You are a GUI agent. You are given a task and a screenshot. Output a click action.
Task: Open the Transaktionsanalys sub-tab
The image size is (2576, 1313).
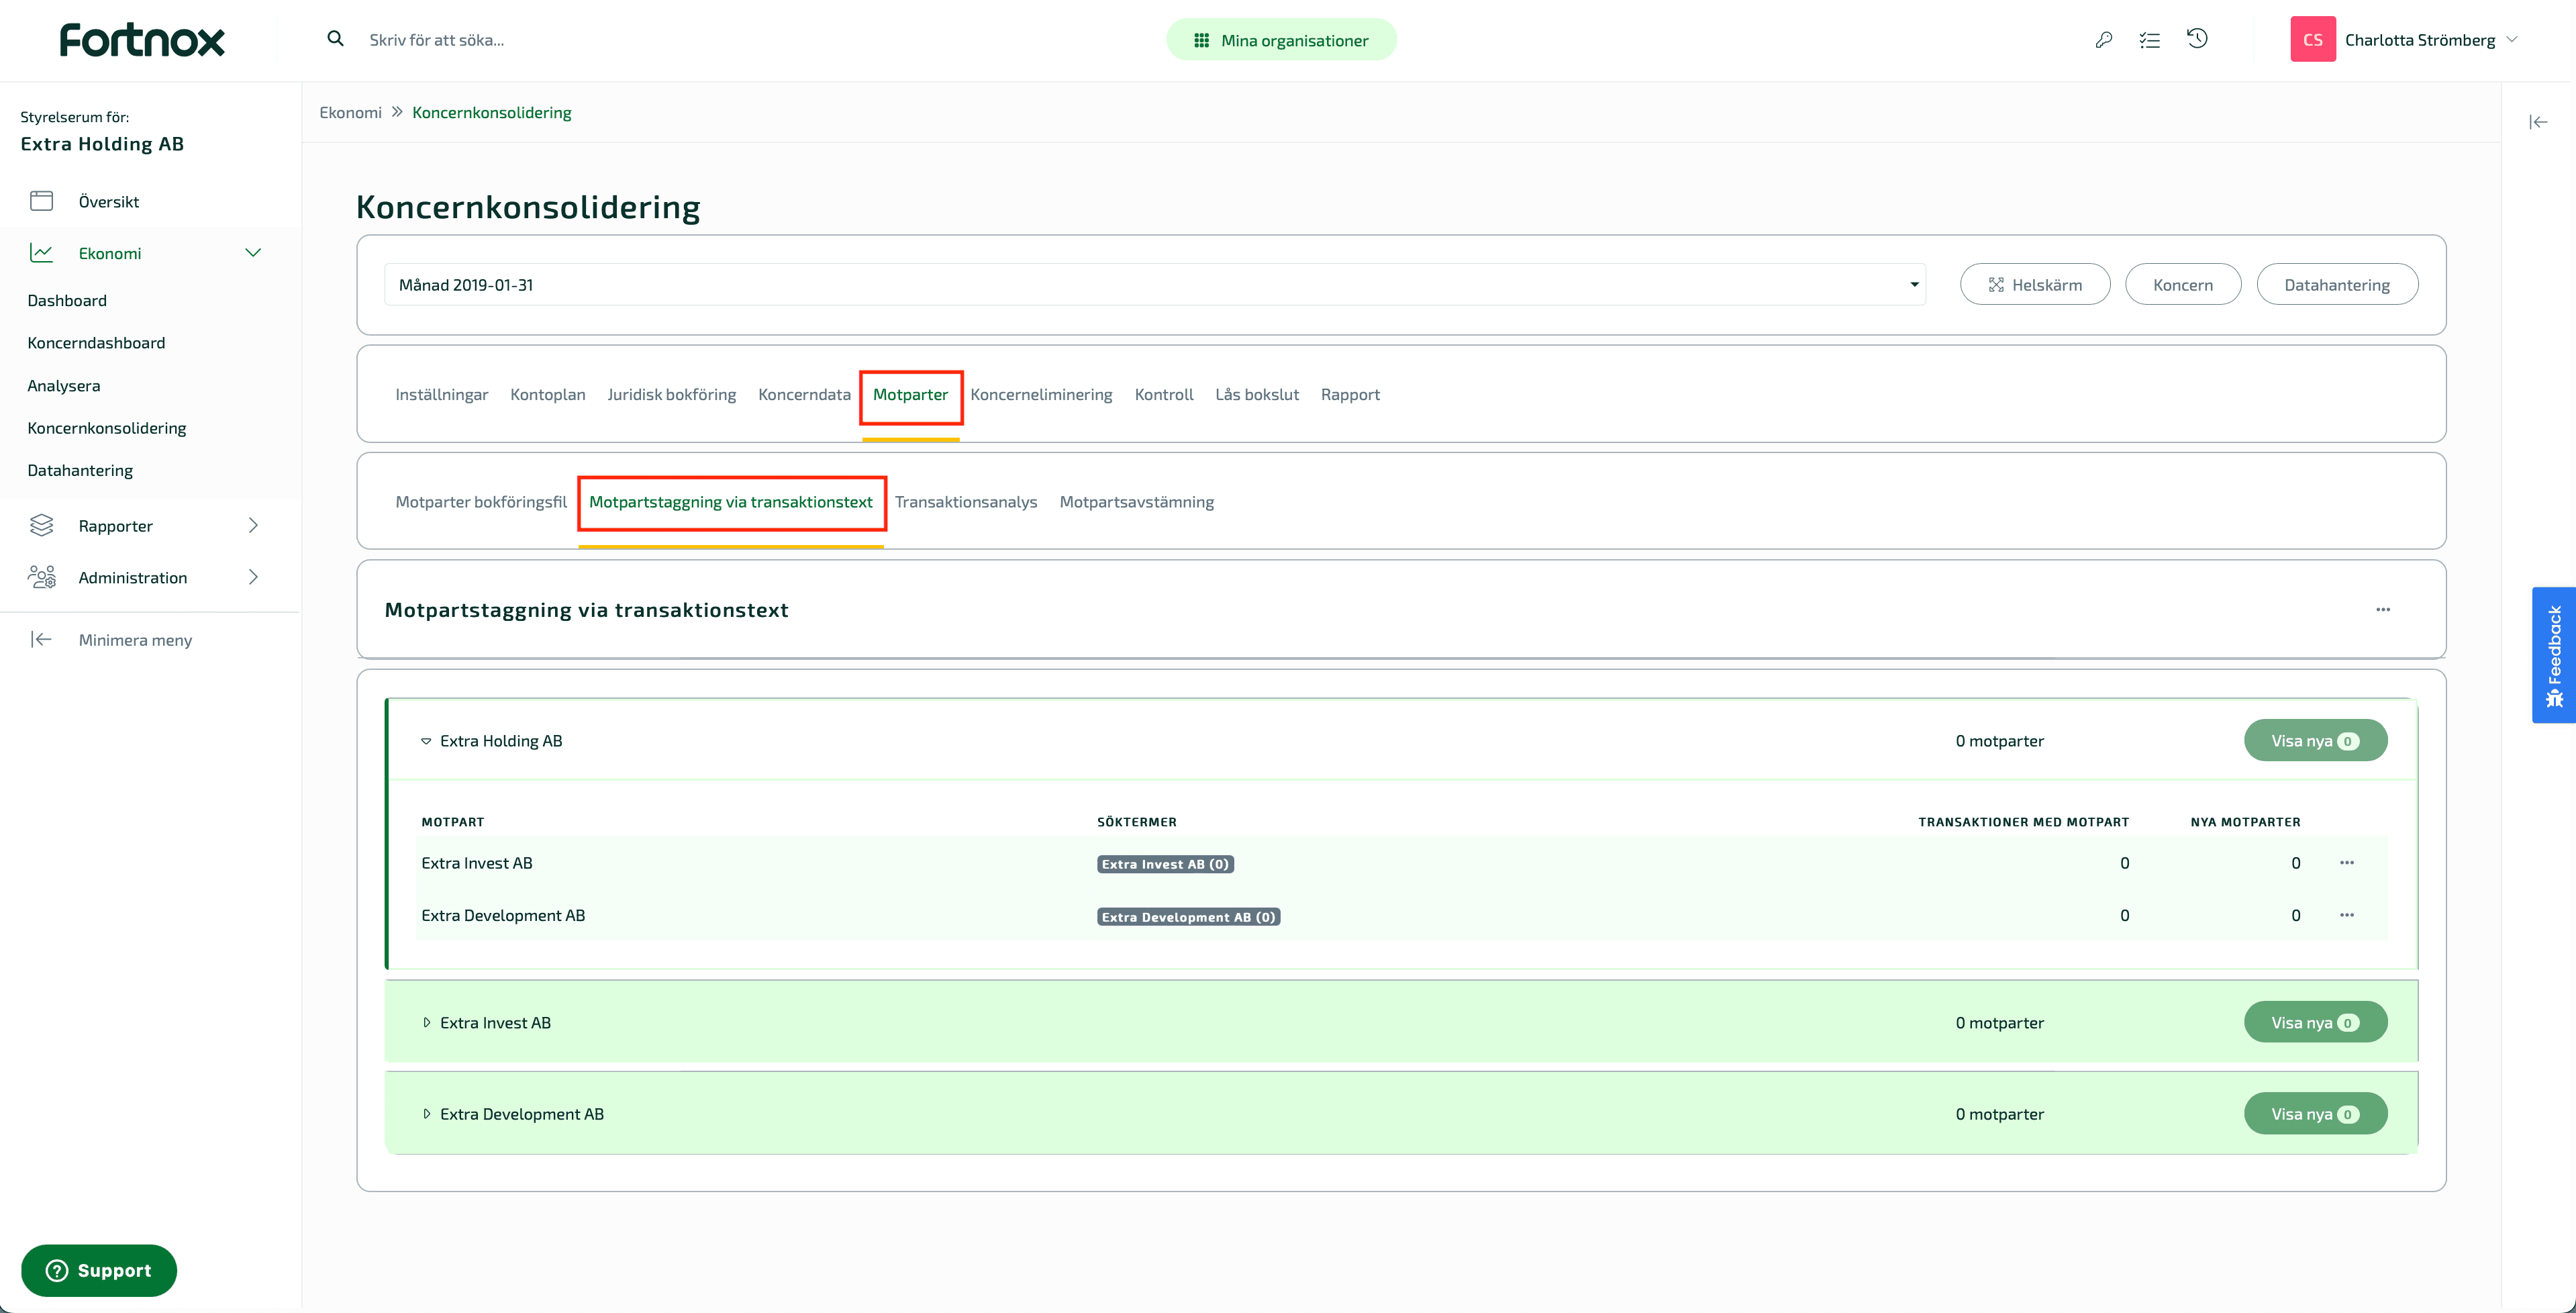(966, 502)
